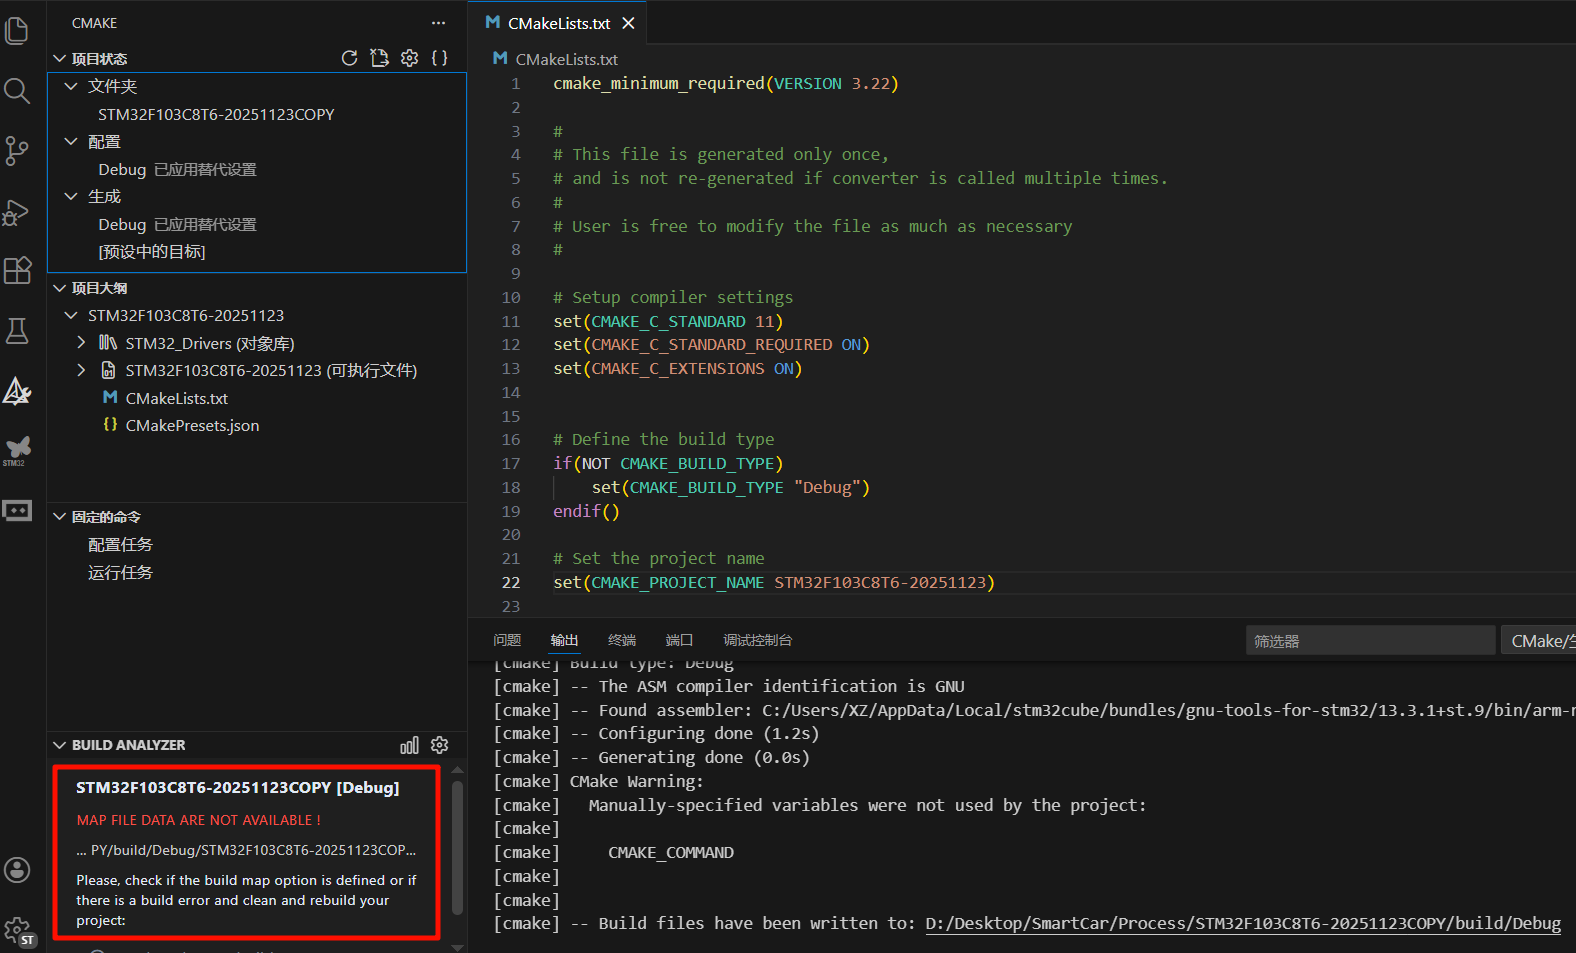The height and width of the screenshot is (953, 1576).
Task: Collapse the 文件夹 tree node
Action: point(71,86)
